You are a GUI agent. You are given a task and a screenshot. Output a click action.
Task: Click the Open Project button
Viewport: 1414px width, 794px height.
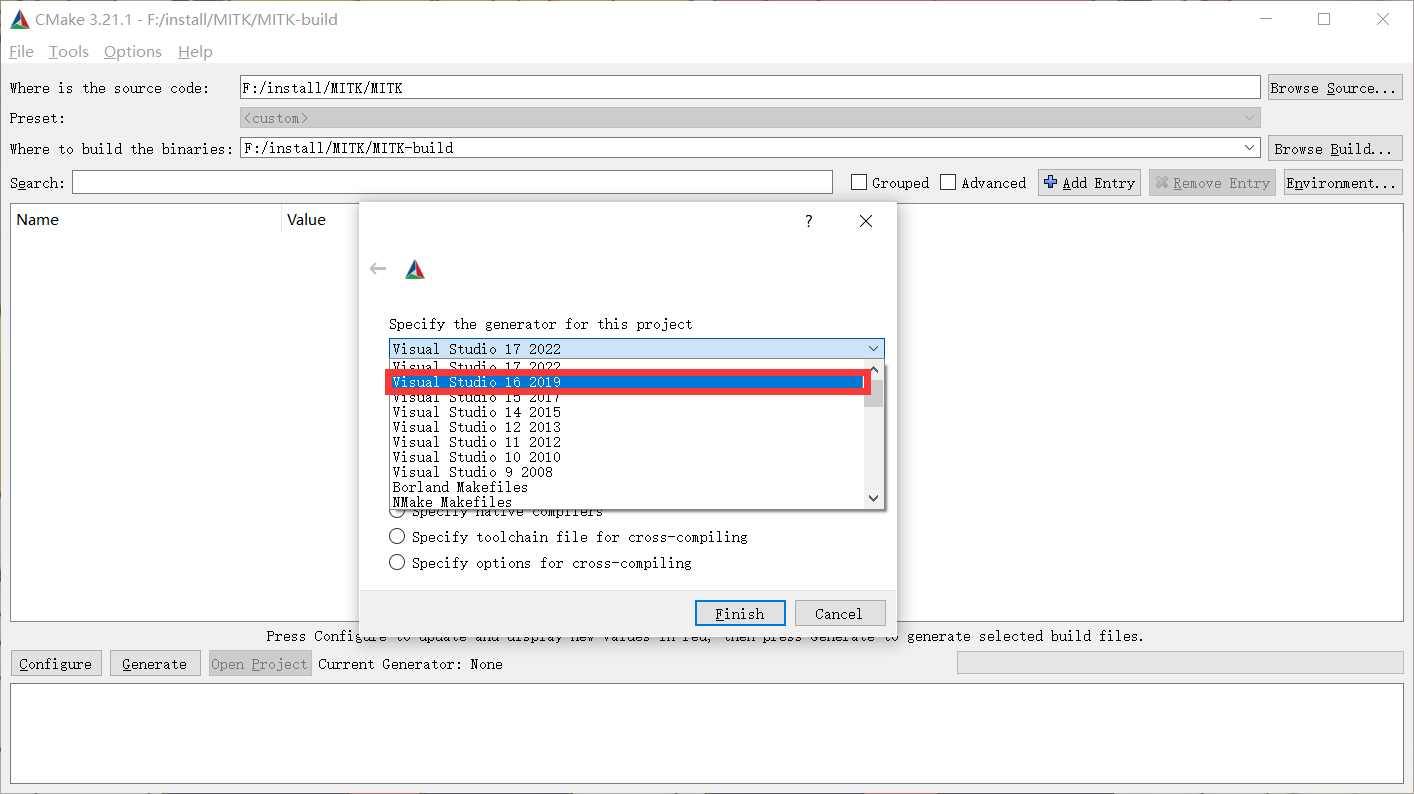pos(260,664)
